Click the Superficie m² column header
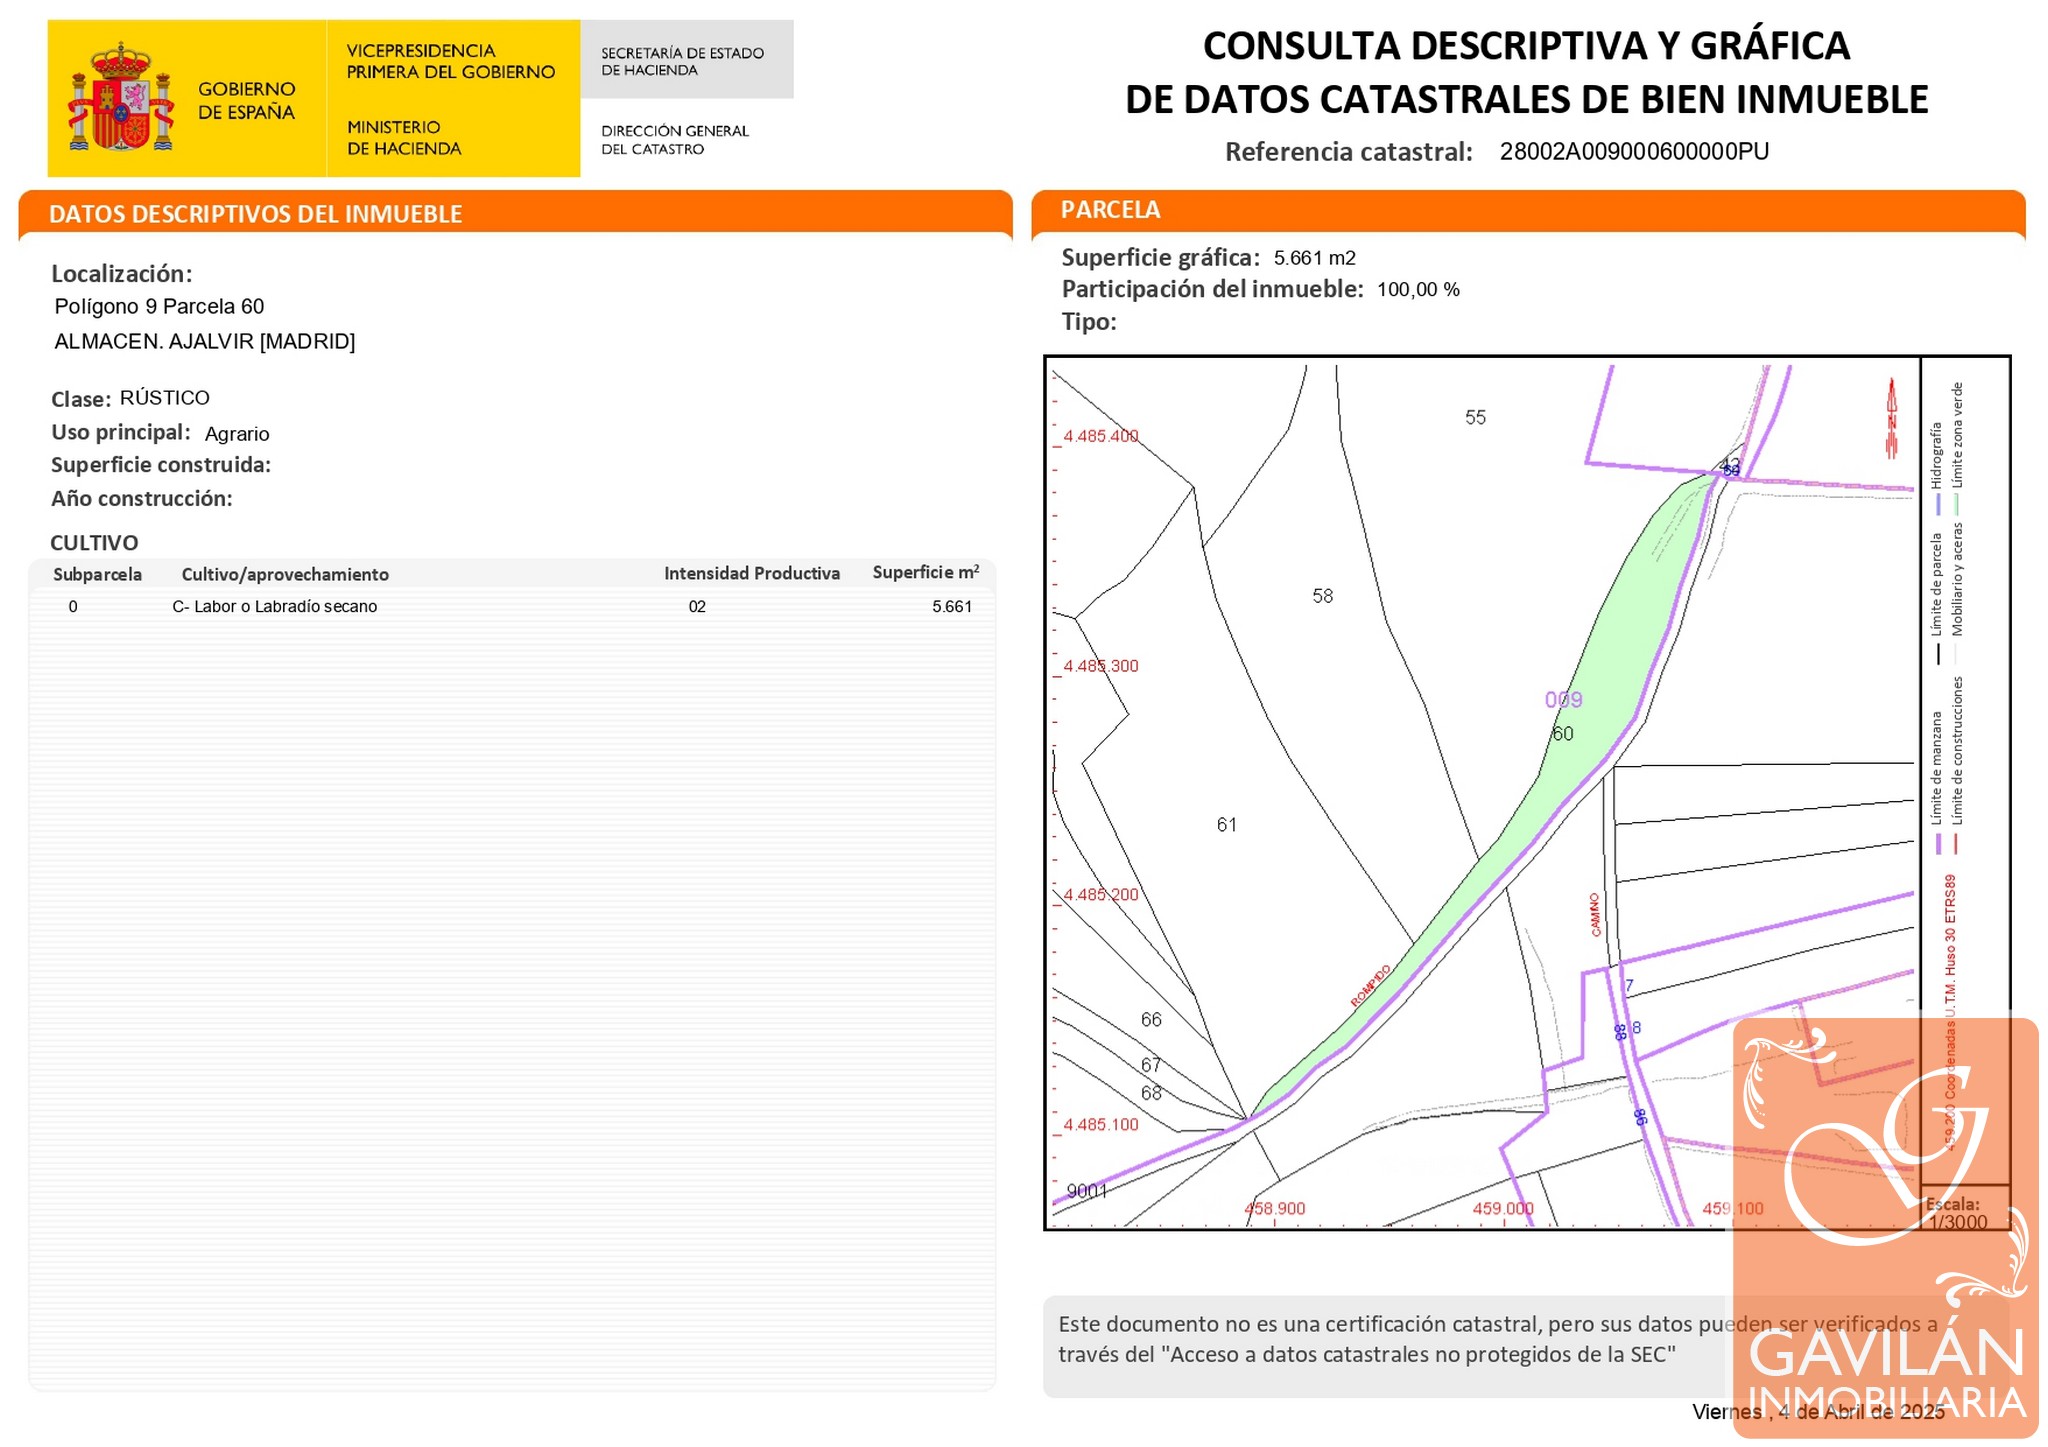Viewport: 2048px width, 1447px height. (x=925, y=573)
